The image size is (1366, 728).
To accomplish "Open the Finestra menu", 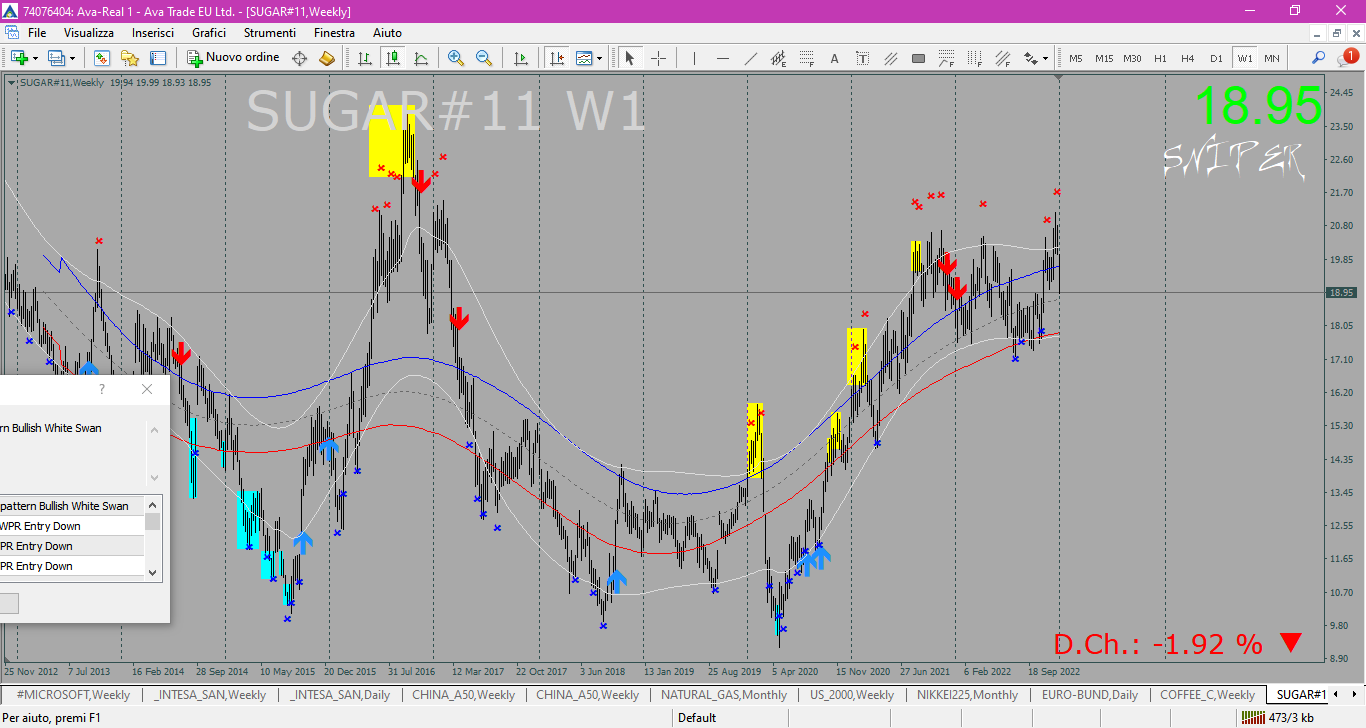I will click(334, 33).
